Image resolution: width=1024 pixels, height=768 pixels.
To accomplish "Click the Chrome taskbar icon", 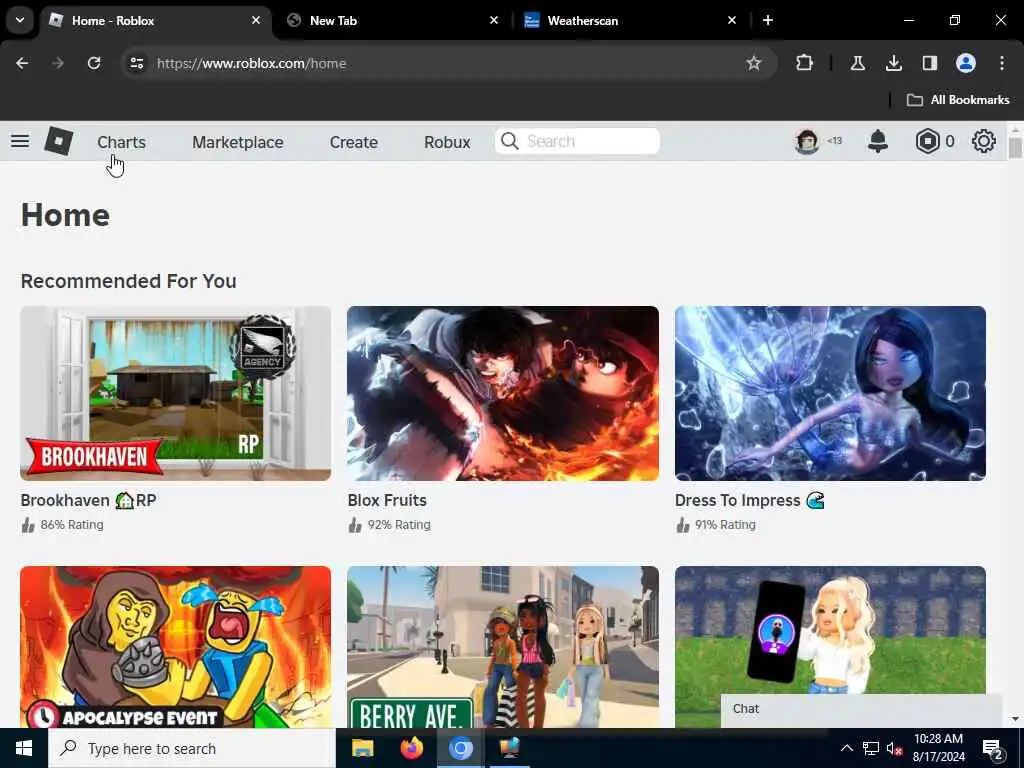I will coord(460,748).
